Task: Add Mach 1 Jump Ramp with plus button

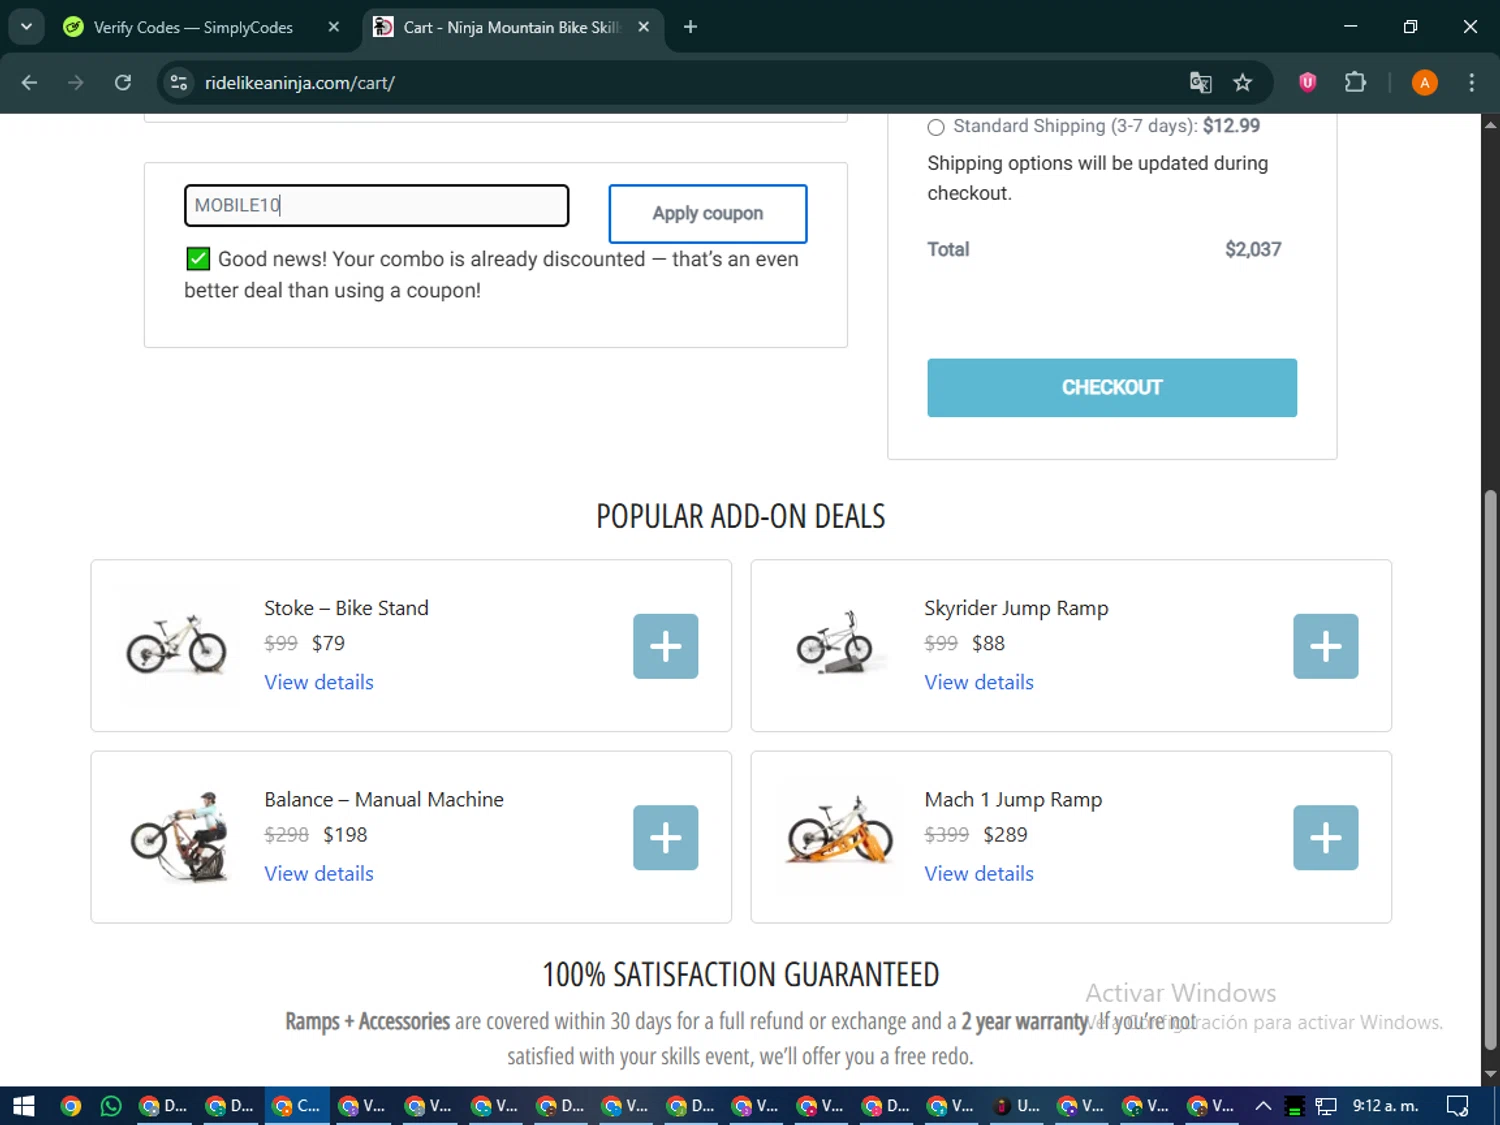Action: tap(1326, 837)
